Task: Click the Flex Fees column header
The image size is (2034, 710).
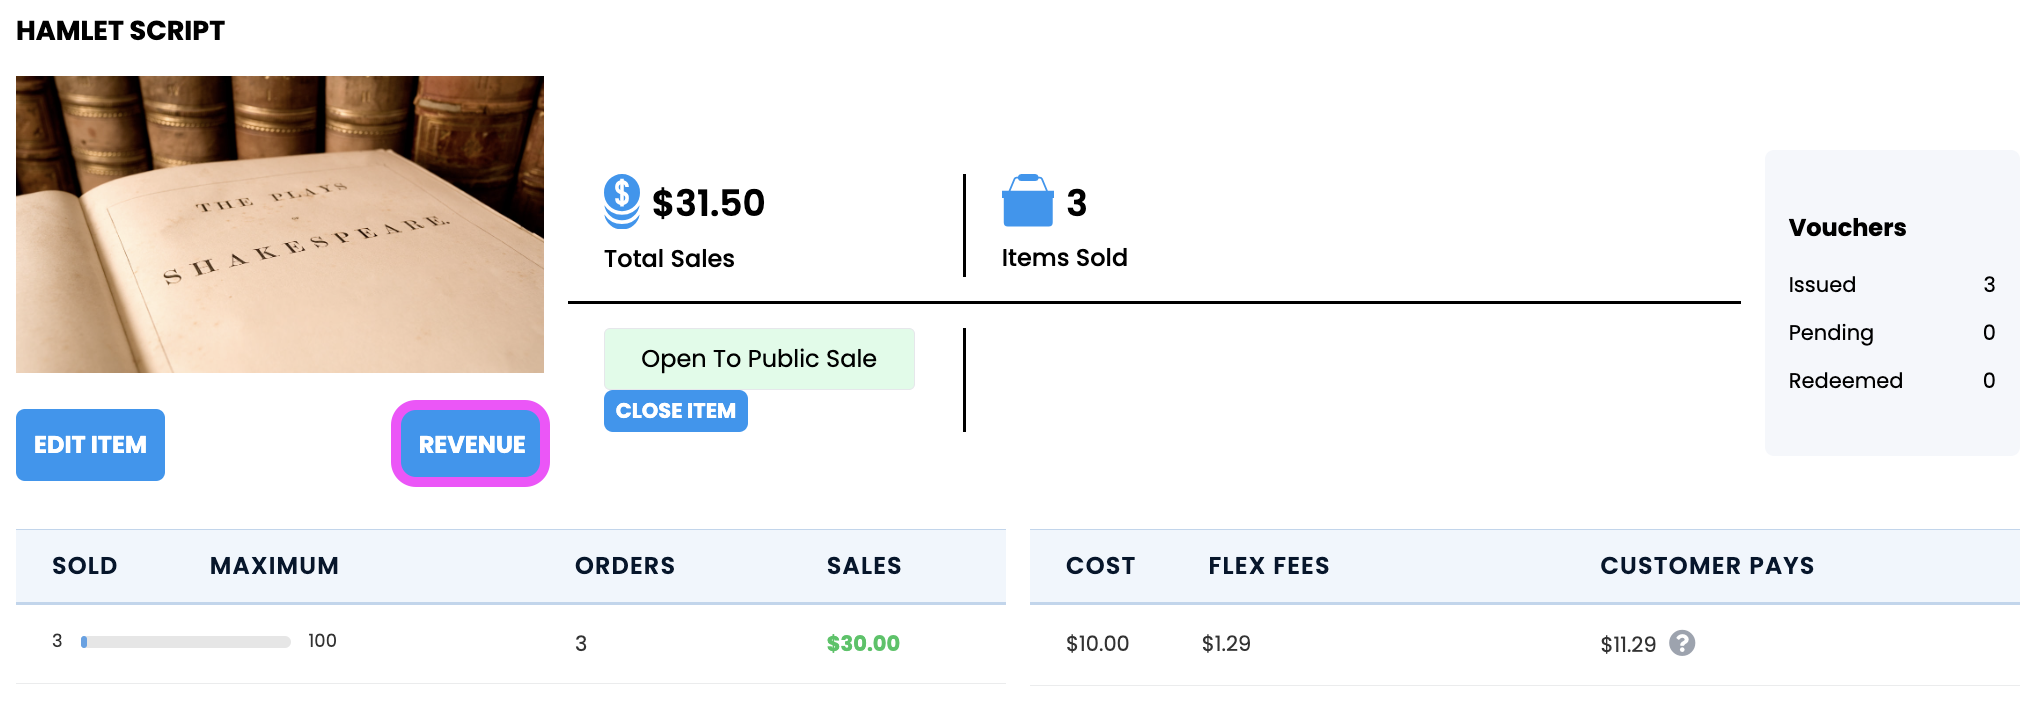Action: [x=1268, y=566]
